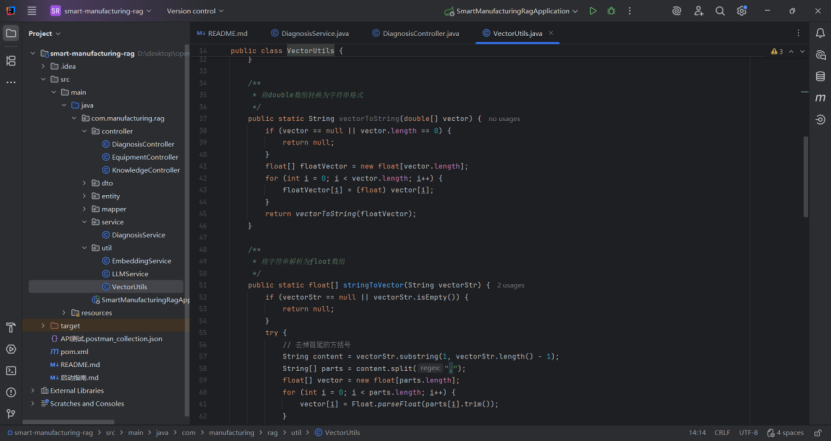Open the Project tool window icon
Image resolution: width=831 pixels, height=442 pixels.
click(11, 33)
